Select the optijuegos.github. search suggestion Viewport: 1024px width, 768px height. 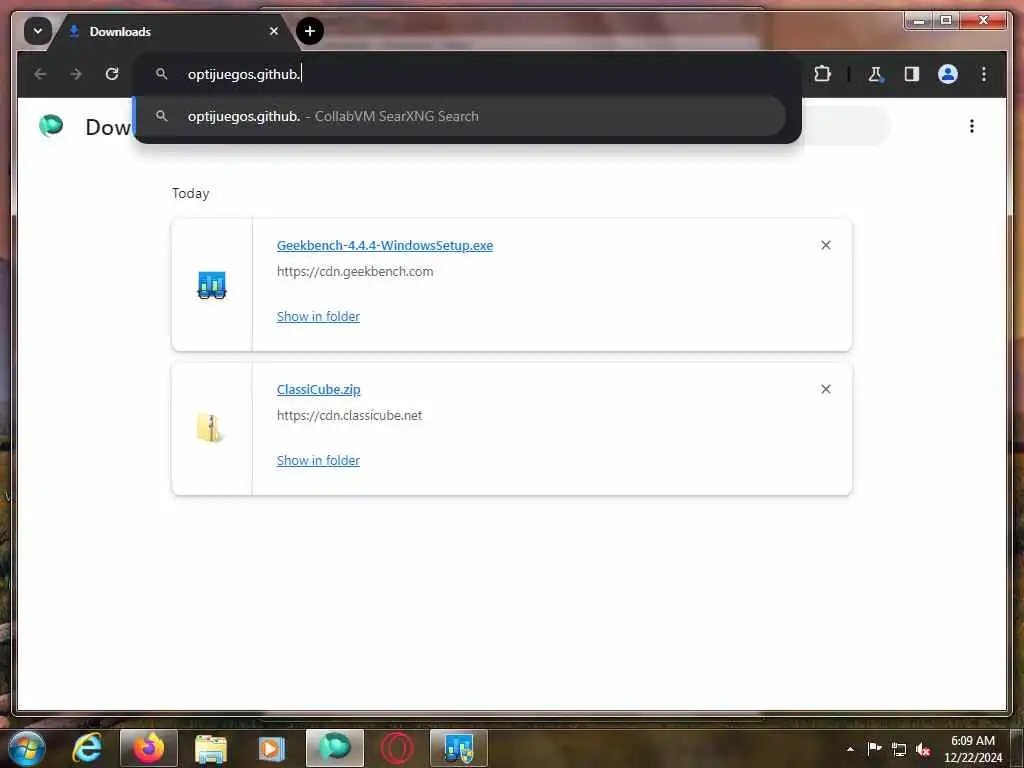tap(460, 116)
